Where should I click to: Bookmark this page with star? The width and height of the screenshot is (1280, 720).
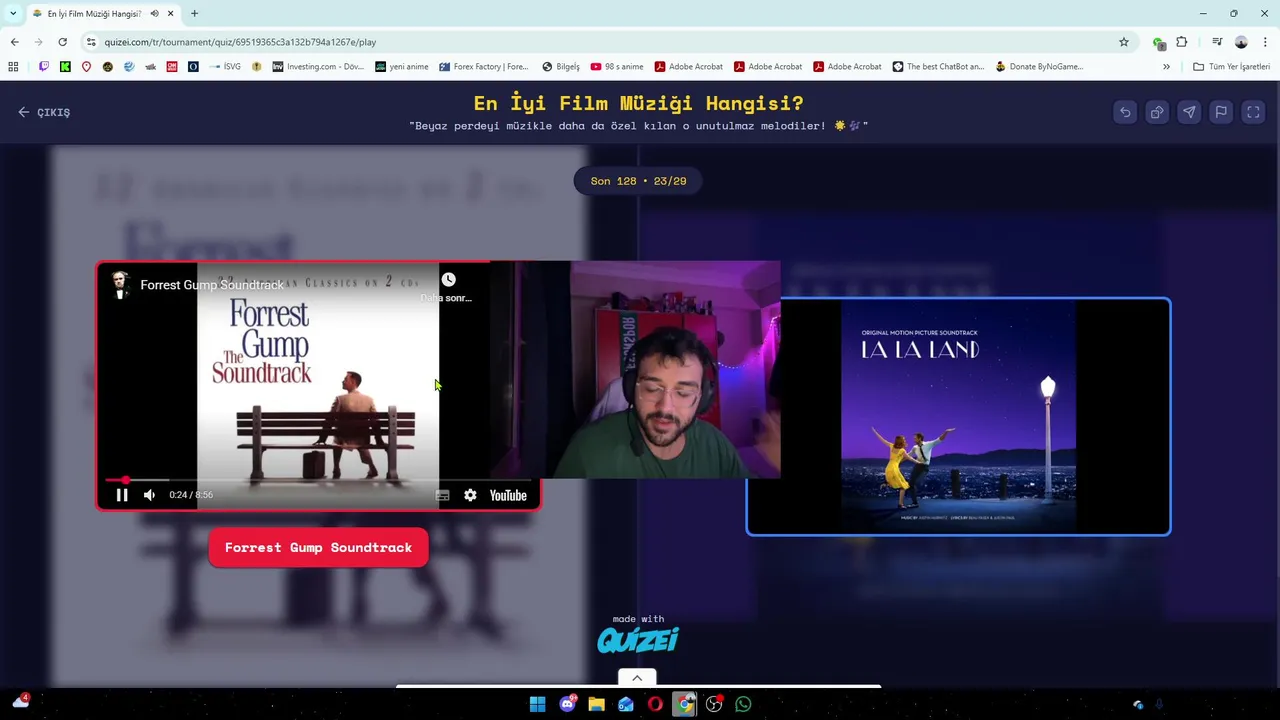click(1124, 42)
